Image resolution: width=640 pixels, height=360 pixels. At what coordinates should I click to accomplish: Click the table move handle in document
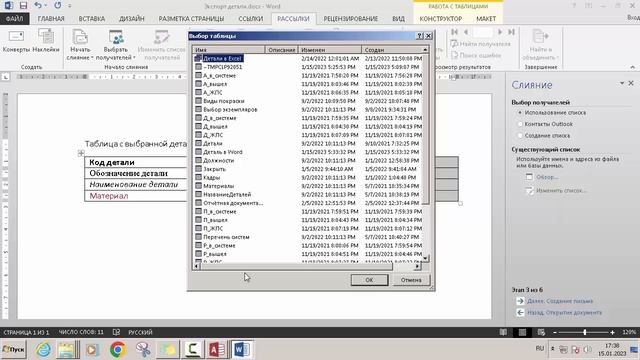pos(81,153)
